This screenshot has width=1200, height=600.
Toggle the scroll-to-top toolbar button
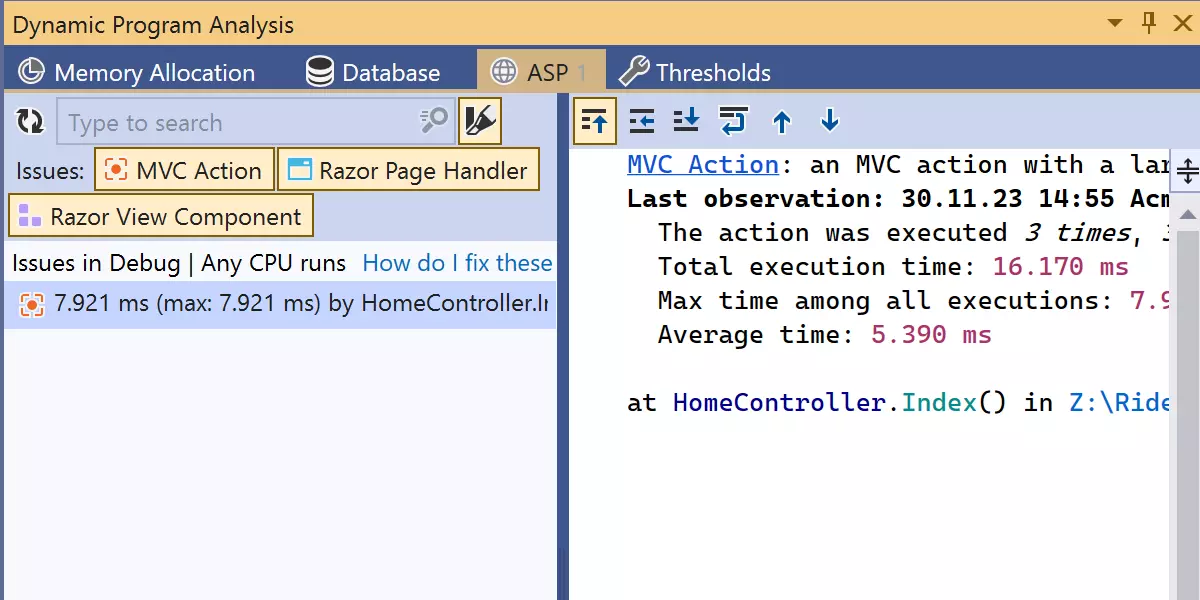(595, 122)
